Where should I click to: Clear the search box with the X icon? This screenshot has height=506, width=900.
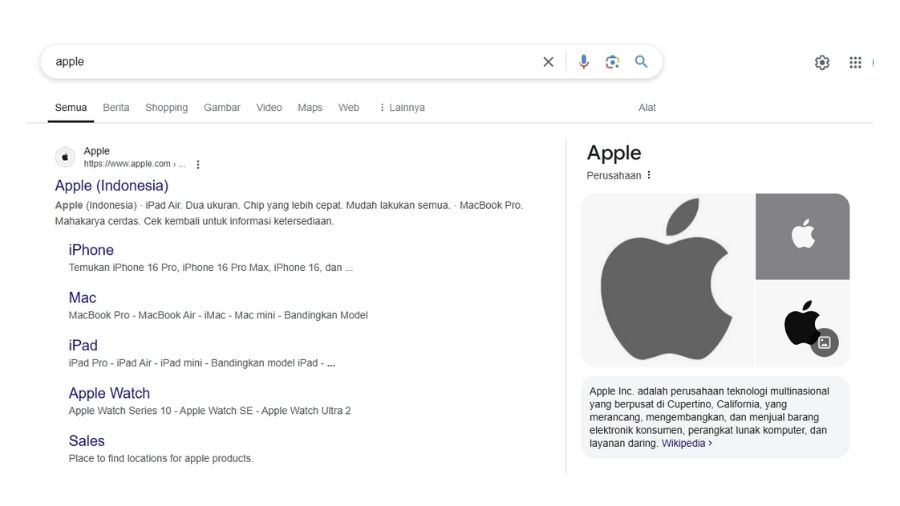pyautogui.click(x=548, y=62)
